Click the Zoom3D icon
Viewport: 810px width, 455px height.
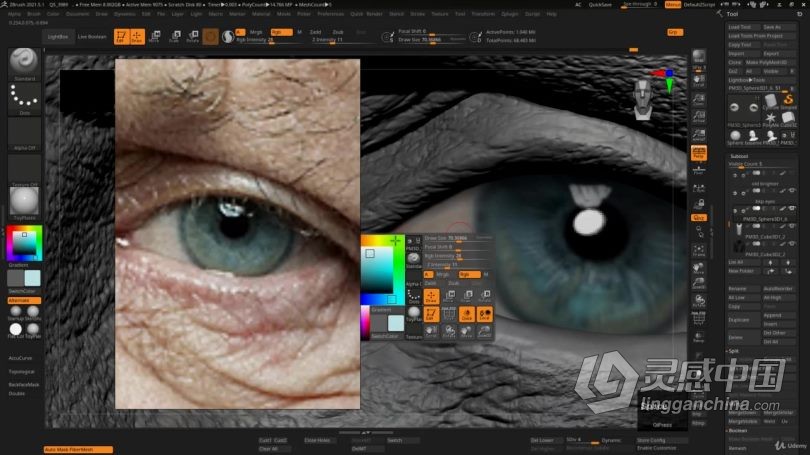pos(698,283)
